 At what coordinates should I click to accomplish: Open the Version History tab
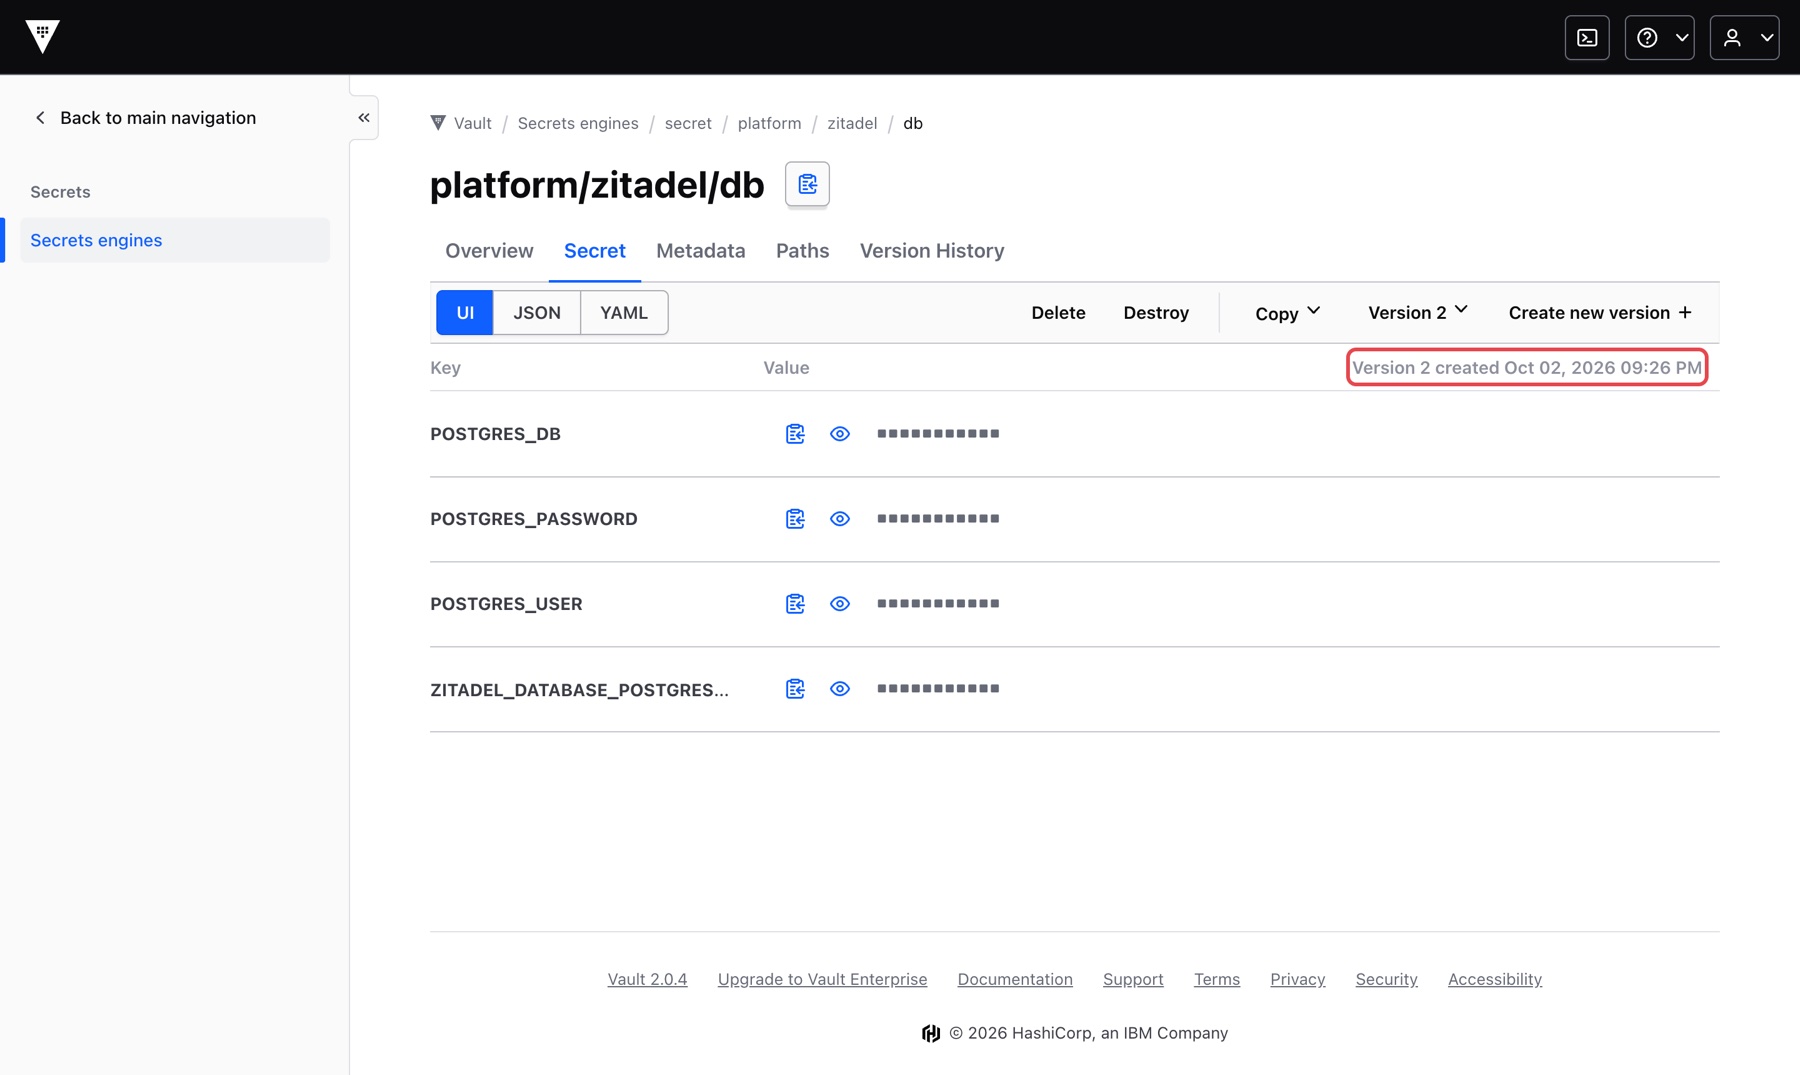pyautogui.click(x=932, y=251)
